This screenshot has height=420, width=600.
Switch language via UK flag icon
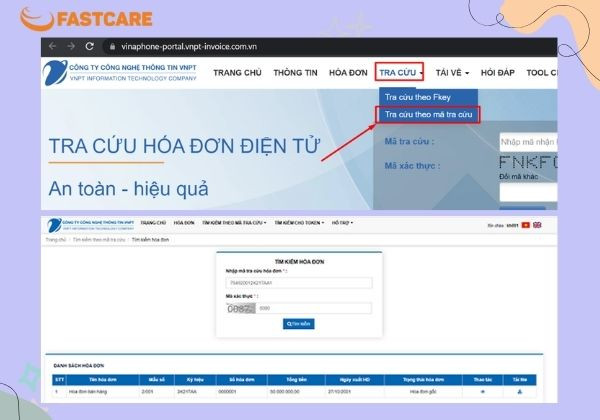tap(537, 225)
